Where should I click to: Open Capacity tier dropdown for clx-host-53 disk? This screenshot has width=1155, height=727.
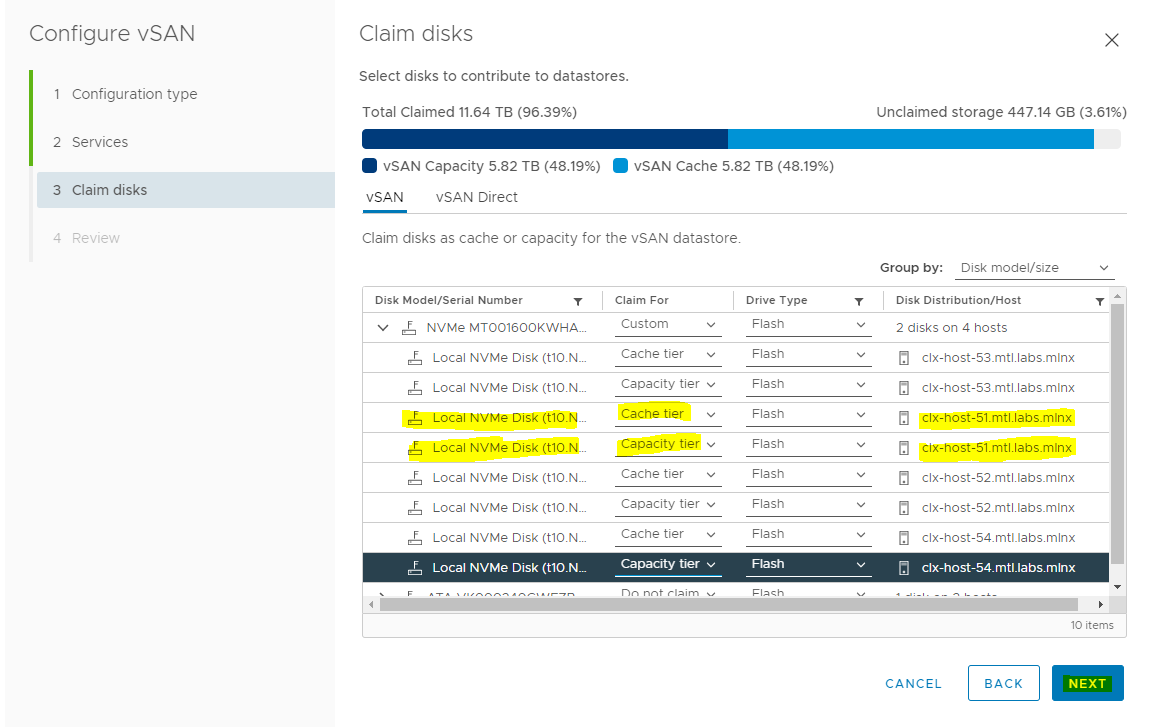pyautogui.click(x=668, y=385)
